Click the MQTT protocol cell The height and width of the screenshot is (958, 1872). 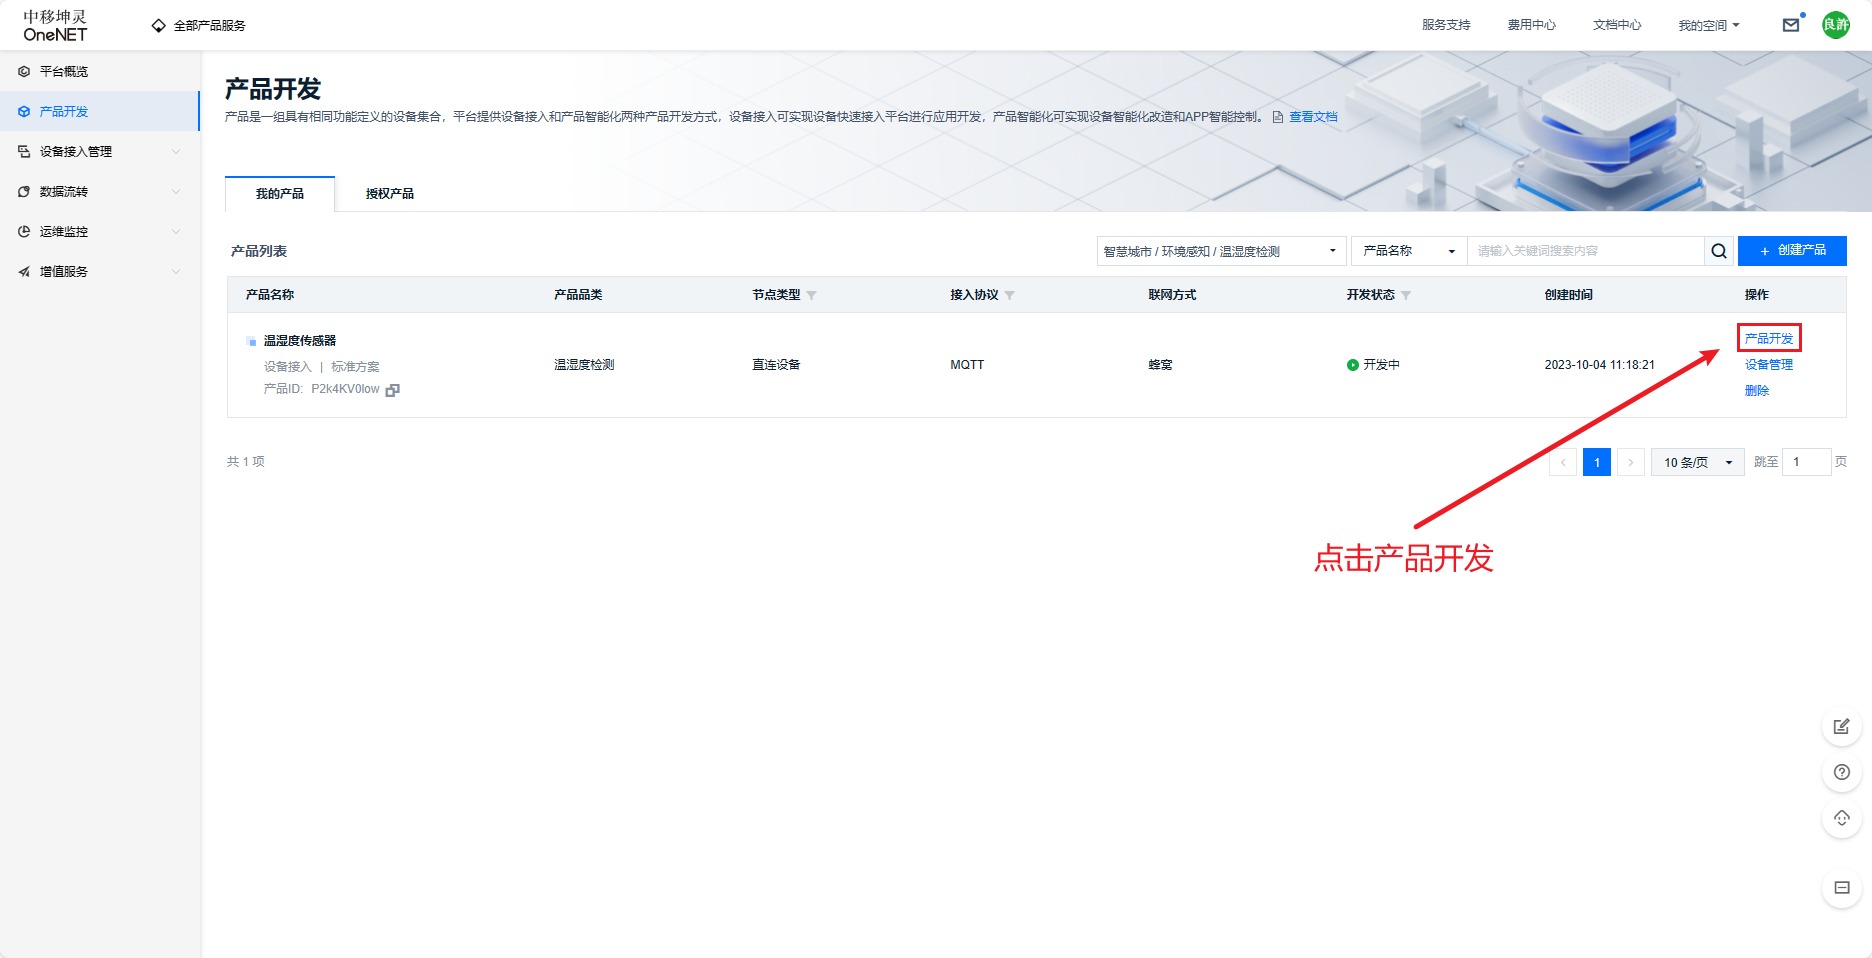point(967,365)
